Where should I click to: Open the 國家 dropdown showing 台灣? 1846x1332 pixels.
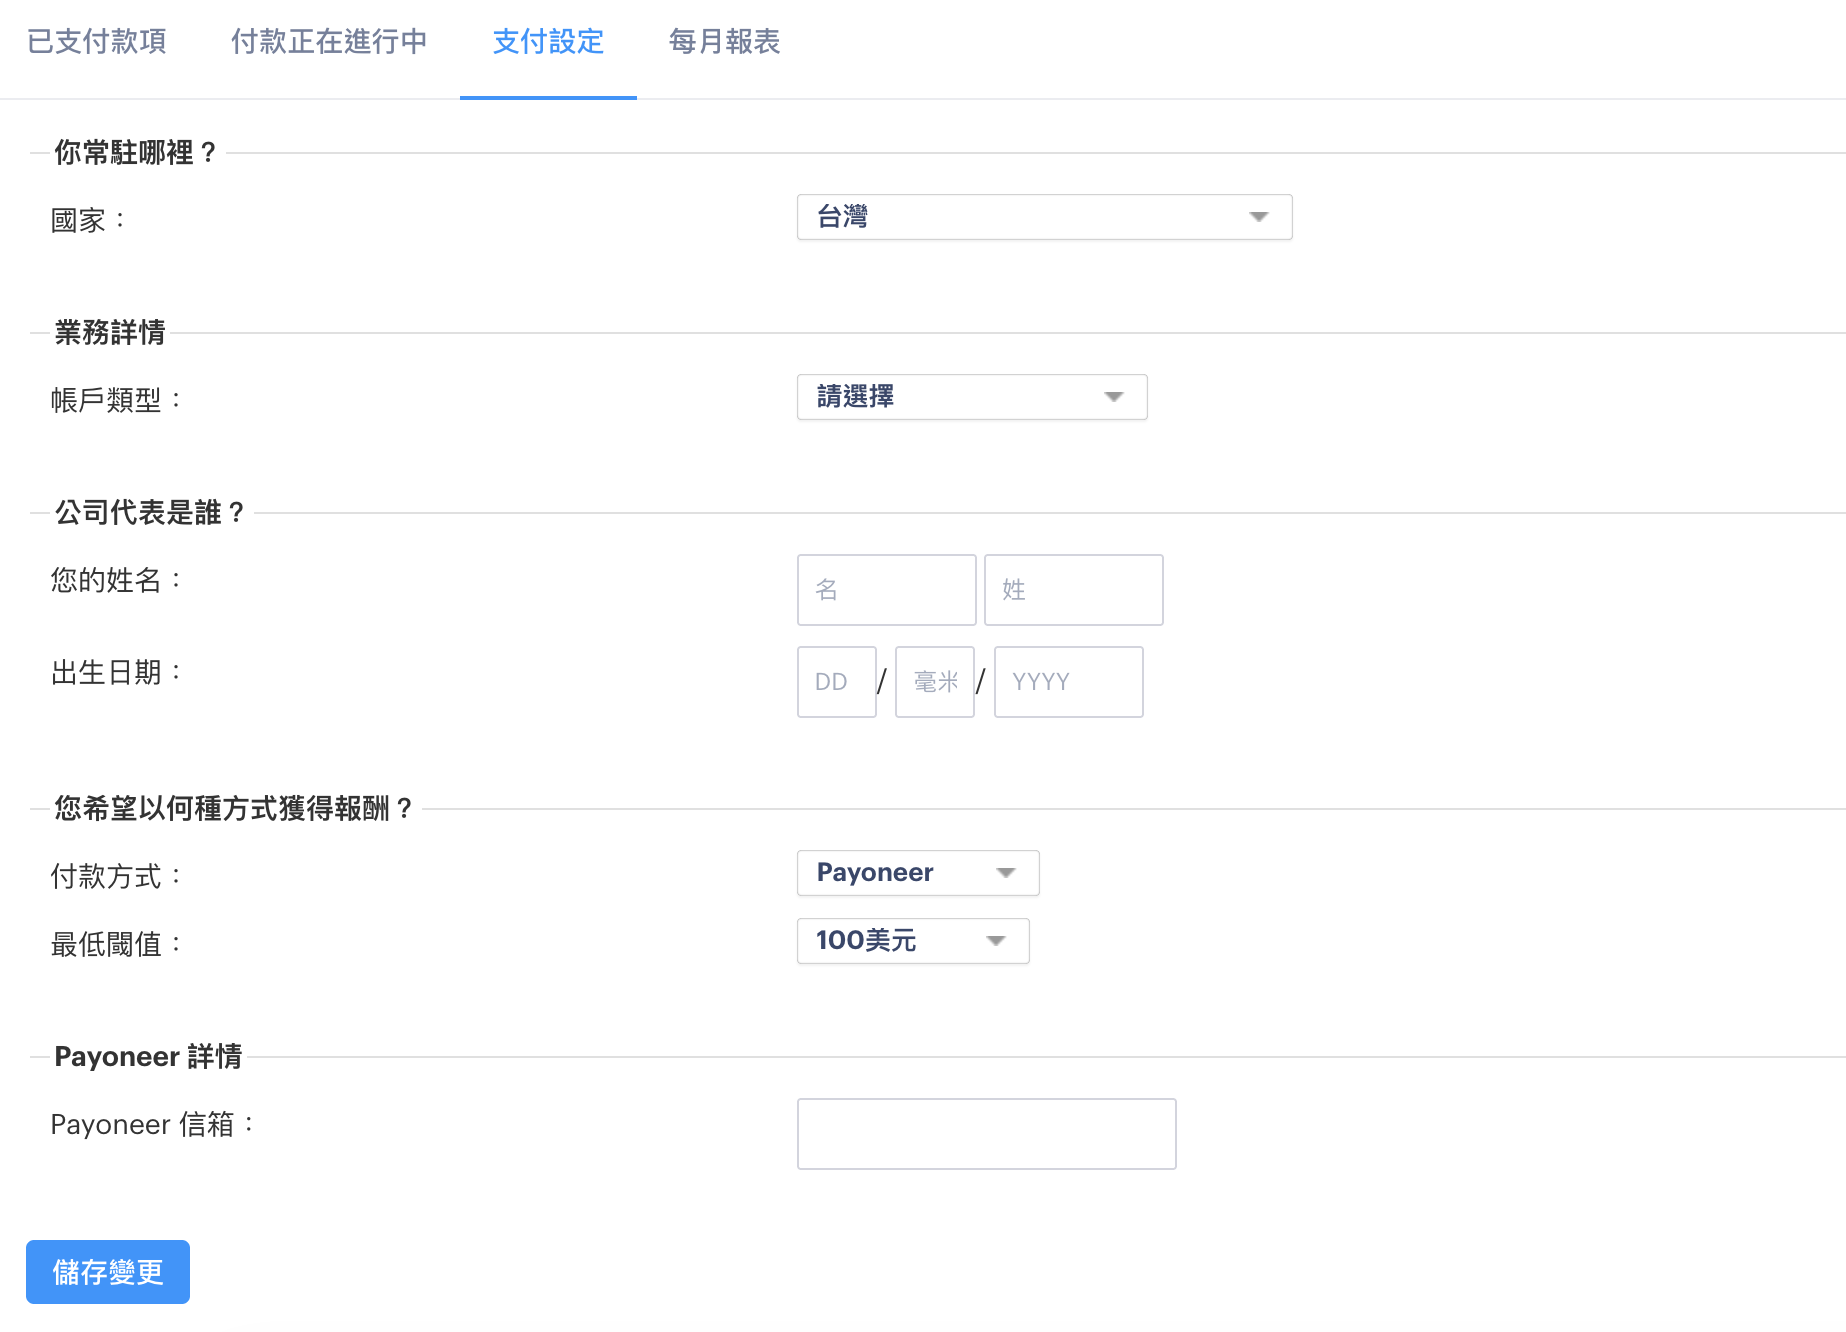point(1044,217)
